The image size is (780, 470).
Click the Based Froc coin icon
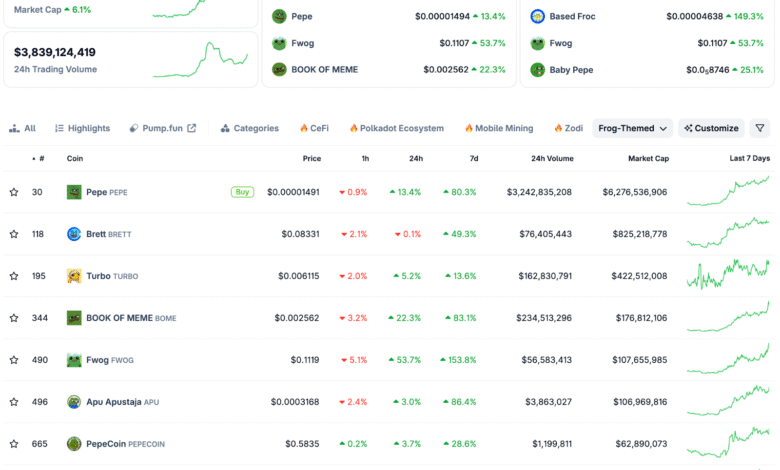537,16
